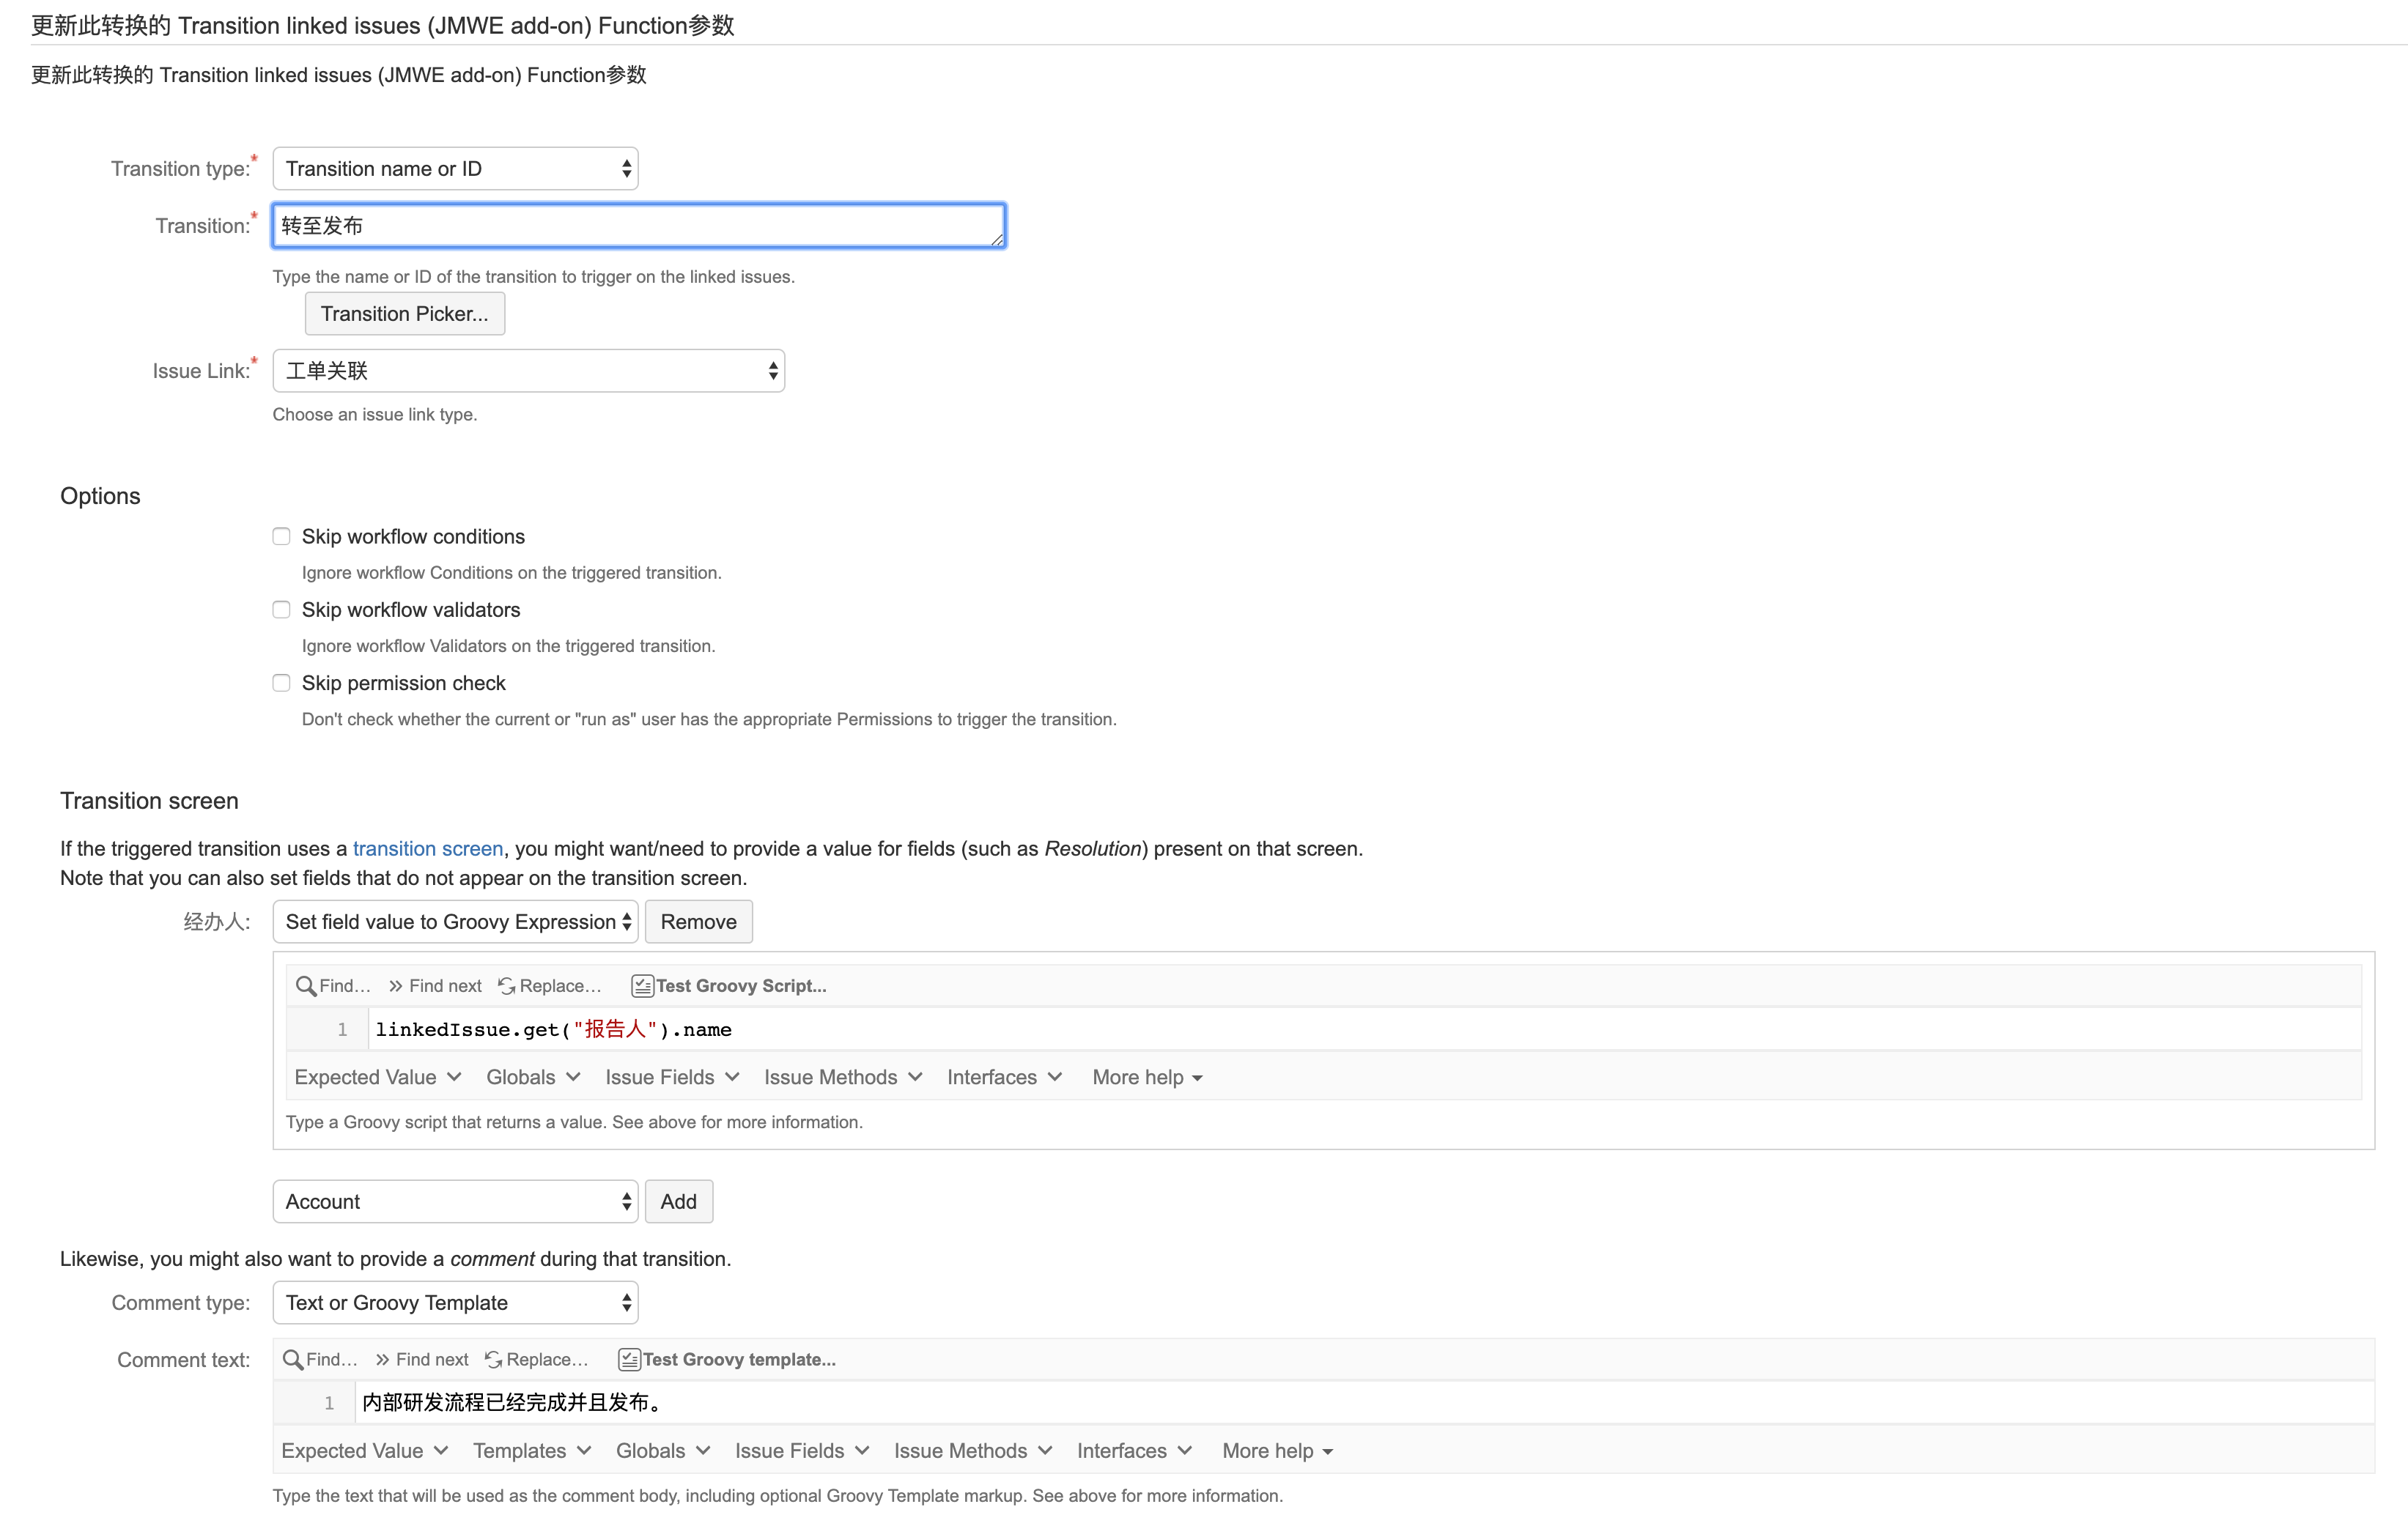Expand Issue Fields menu in assignee script editor
The width and height of the screenshot is (2408, 1515).
point(672,1077)
